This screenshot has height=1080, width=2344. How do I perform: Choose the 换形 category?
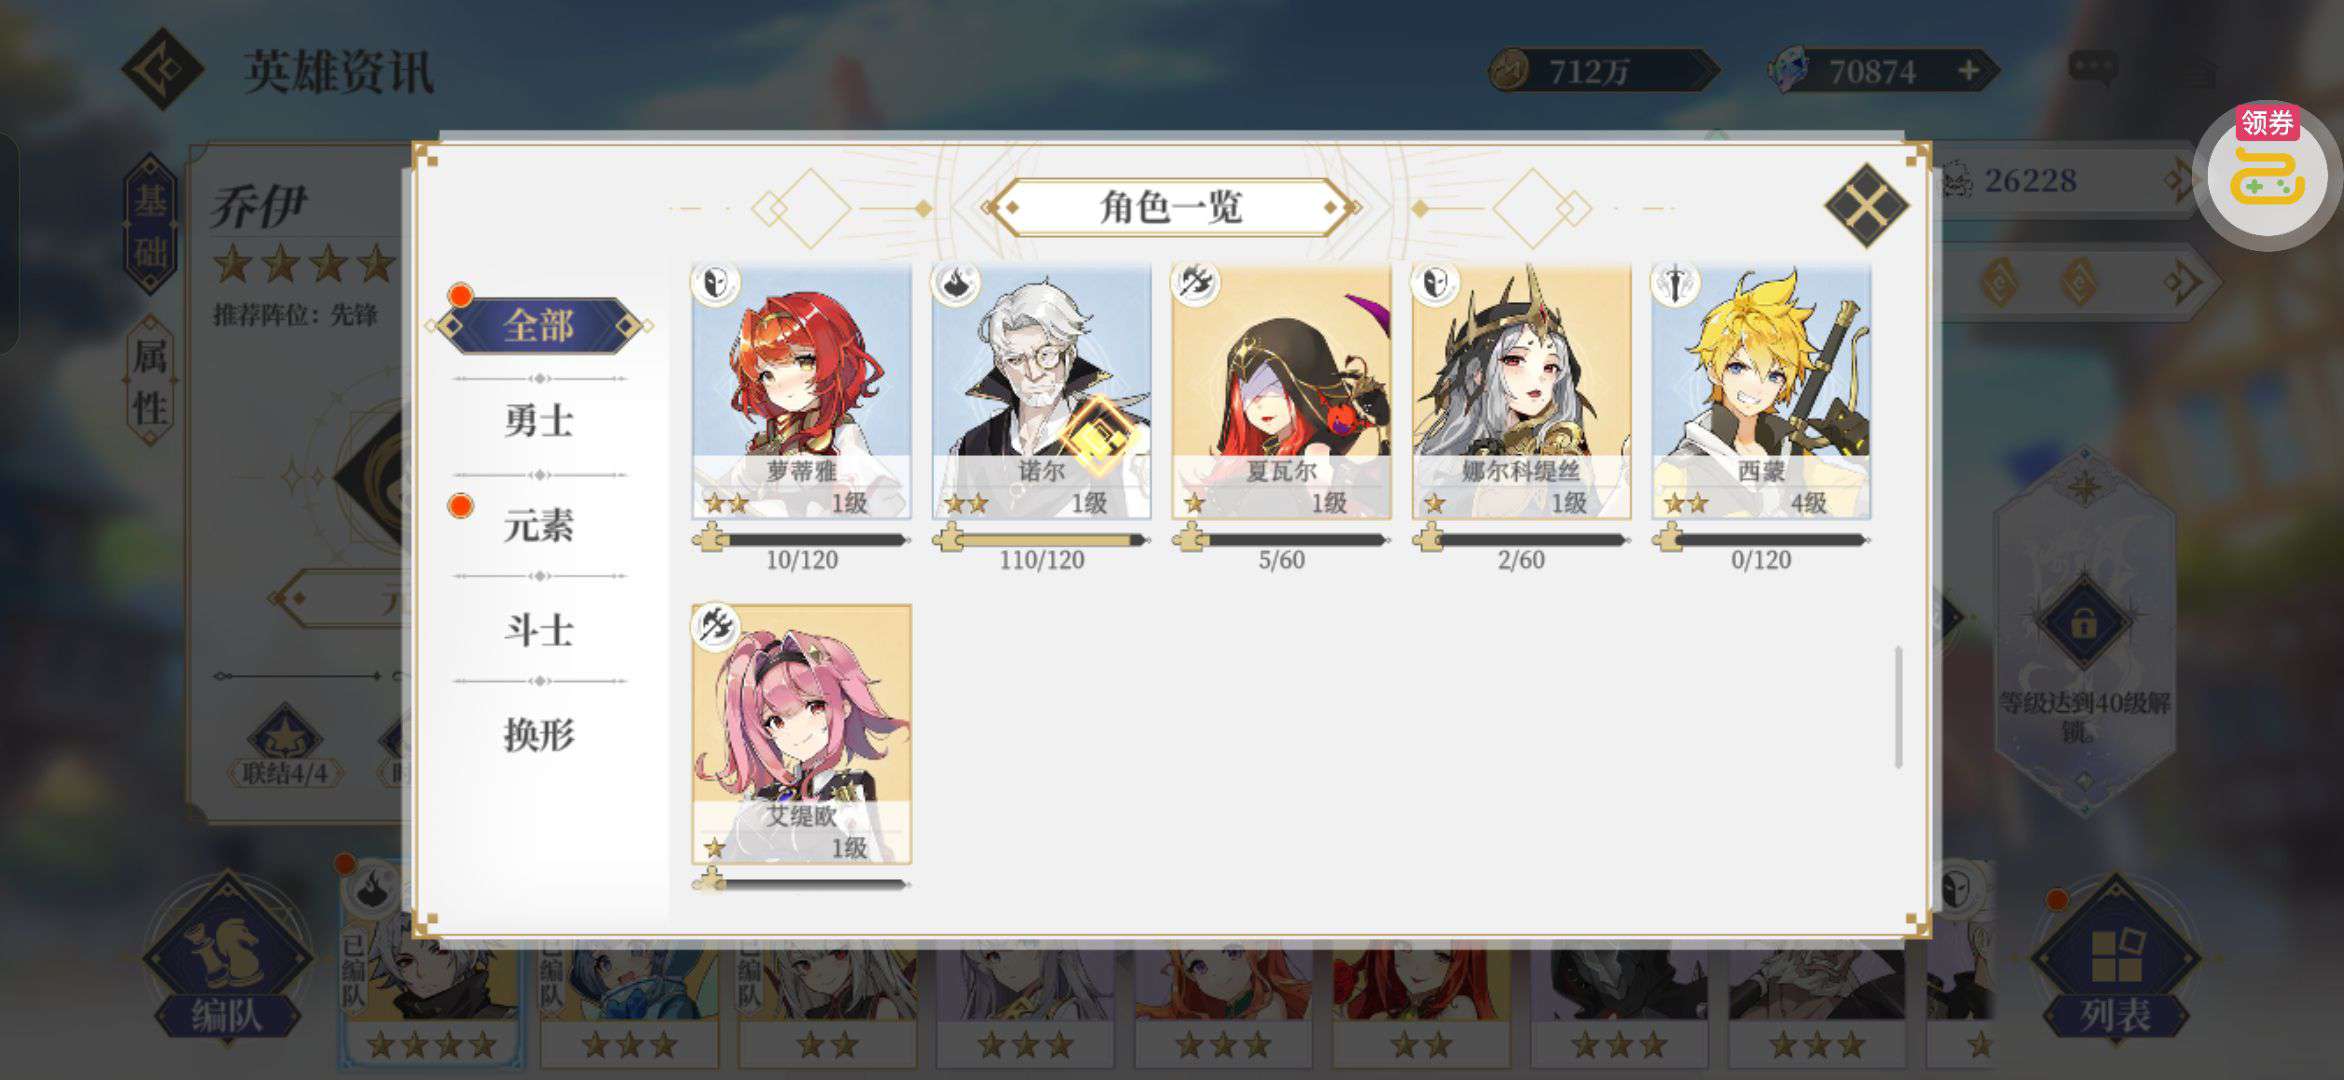(x=540, y=735)
